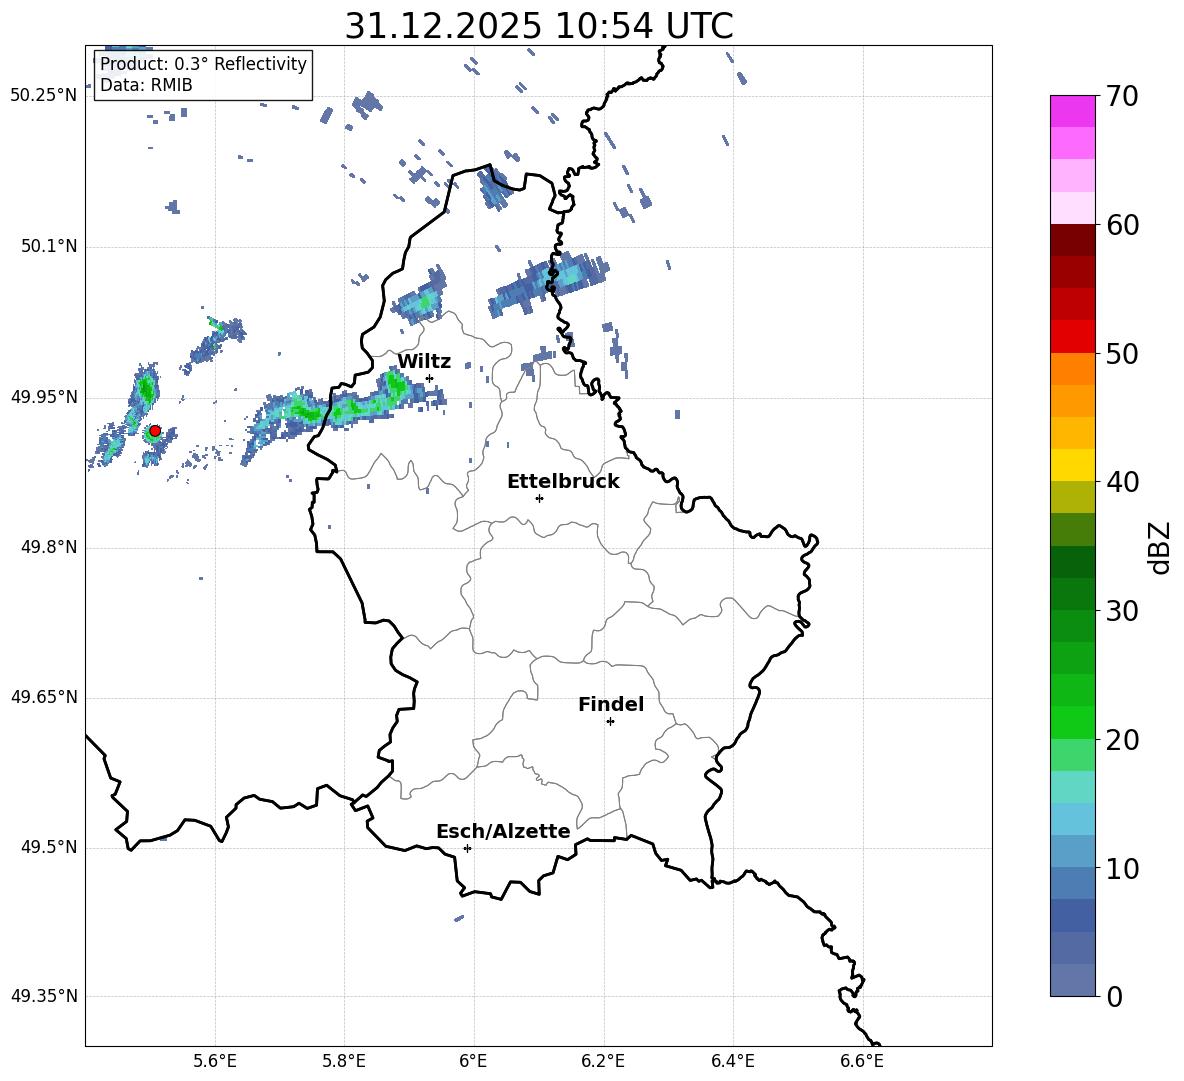Click the 6.6°E longitude label
Viewport: 1184px width, 1081px height.
click(862, 1061)
